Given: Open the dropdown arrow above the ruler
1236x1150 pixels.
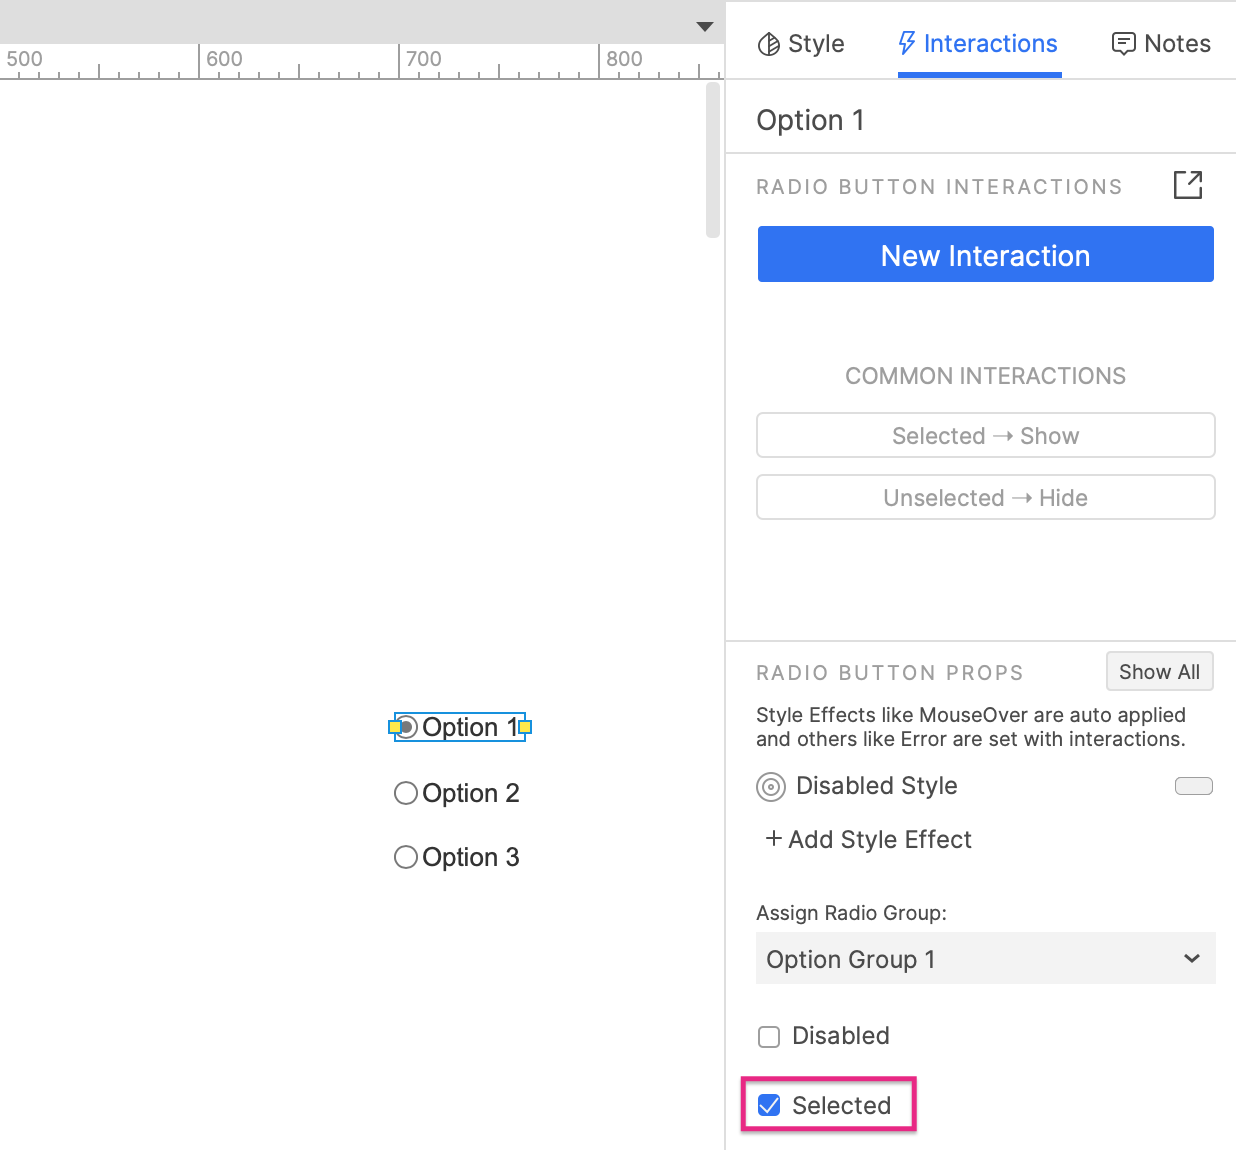Looking at the screenshot, I should [705, 27].
